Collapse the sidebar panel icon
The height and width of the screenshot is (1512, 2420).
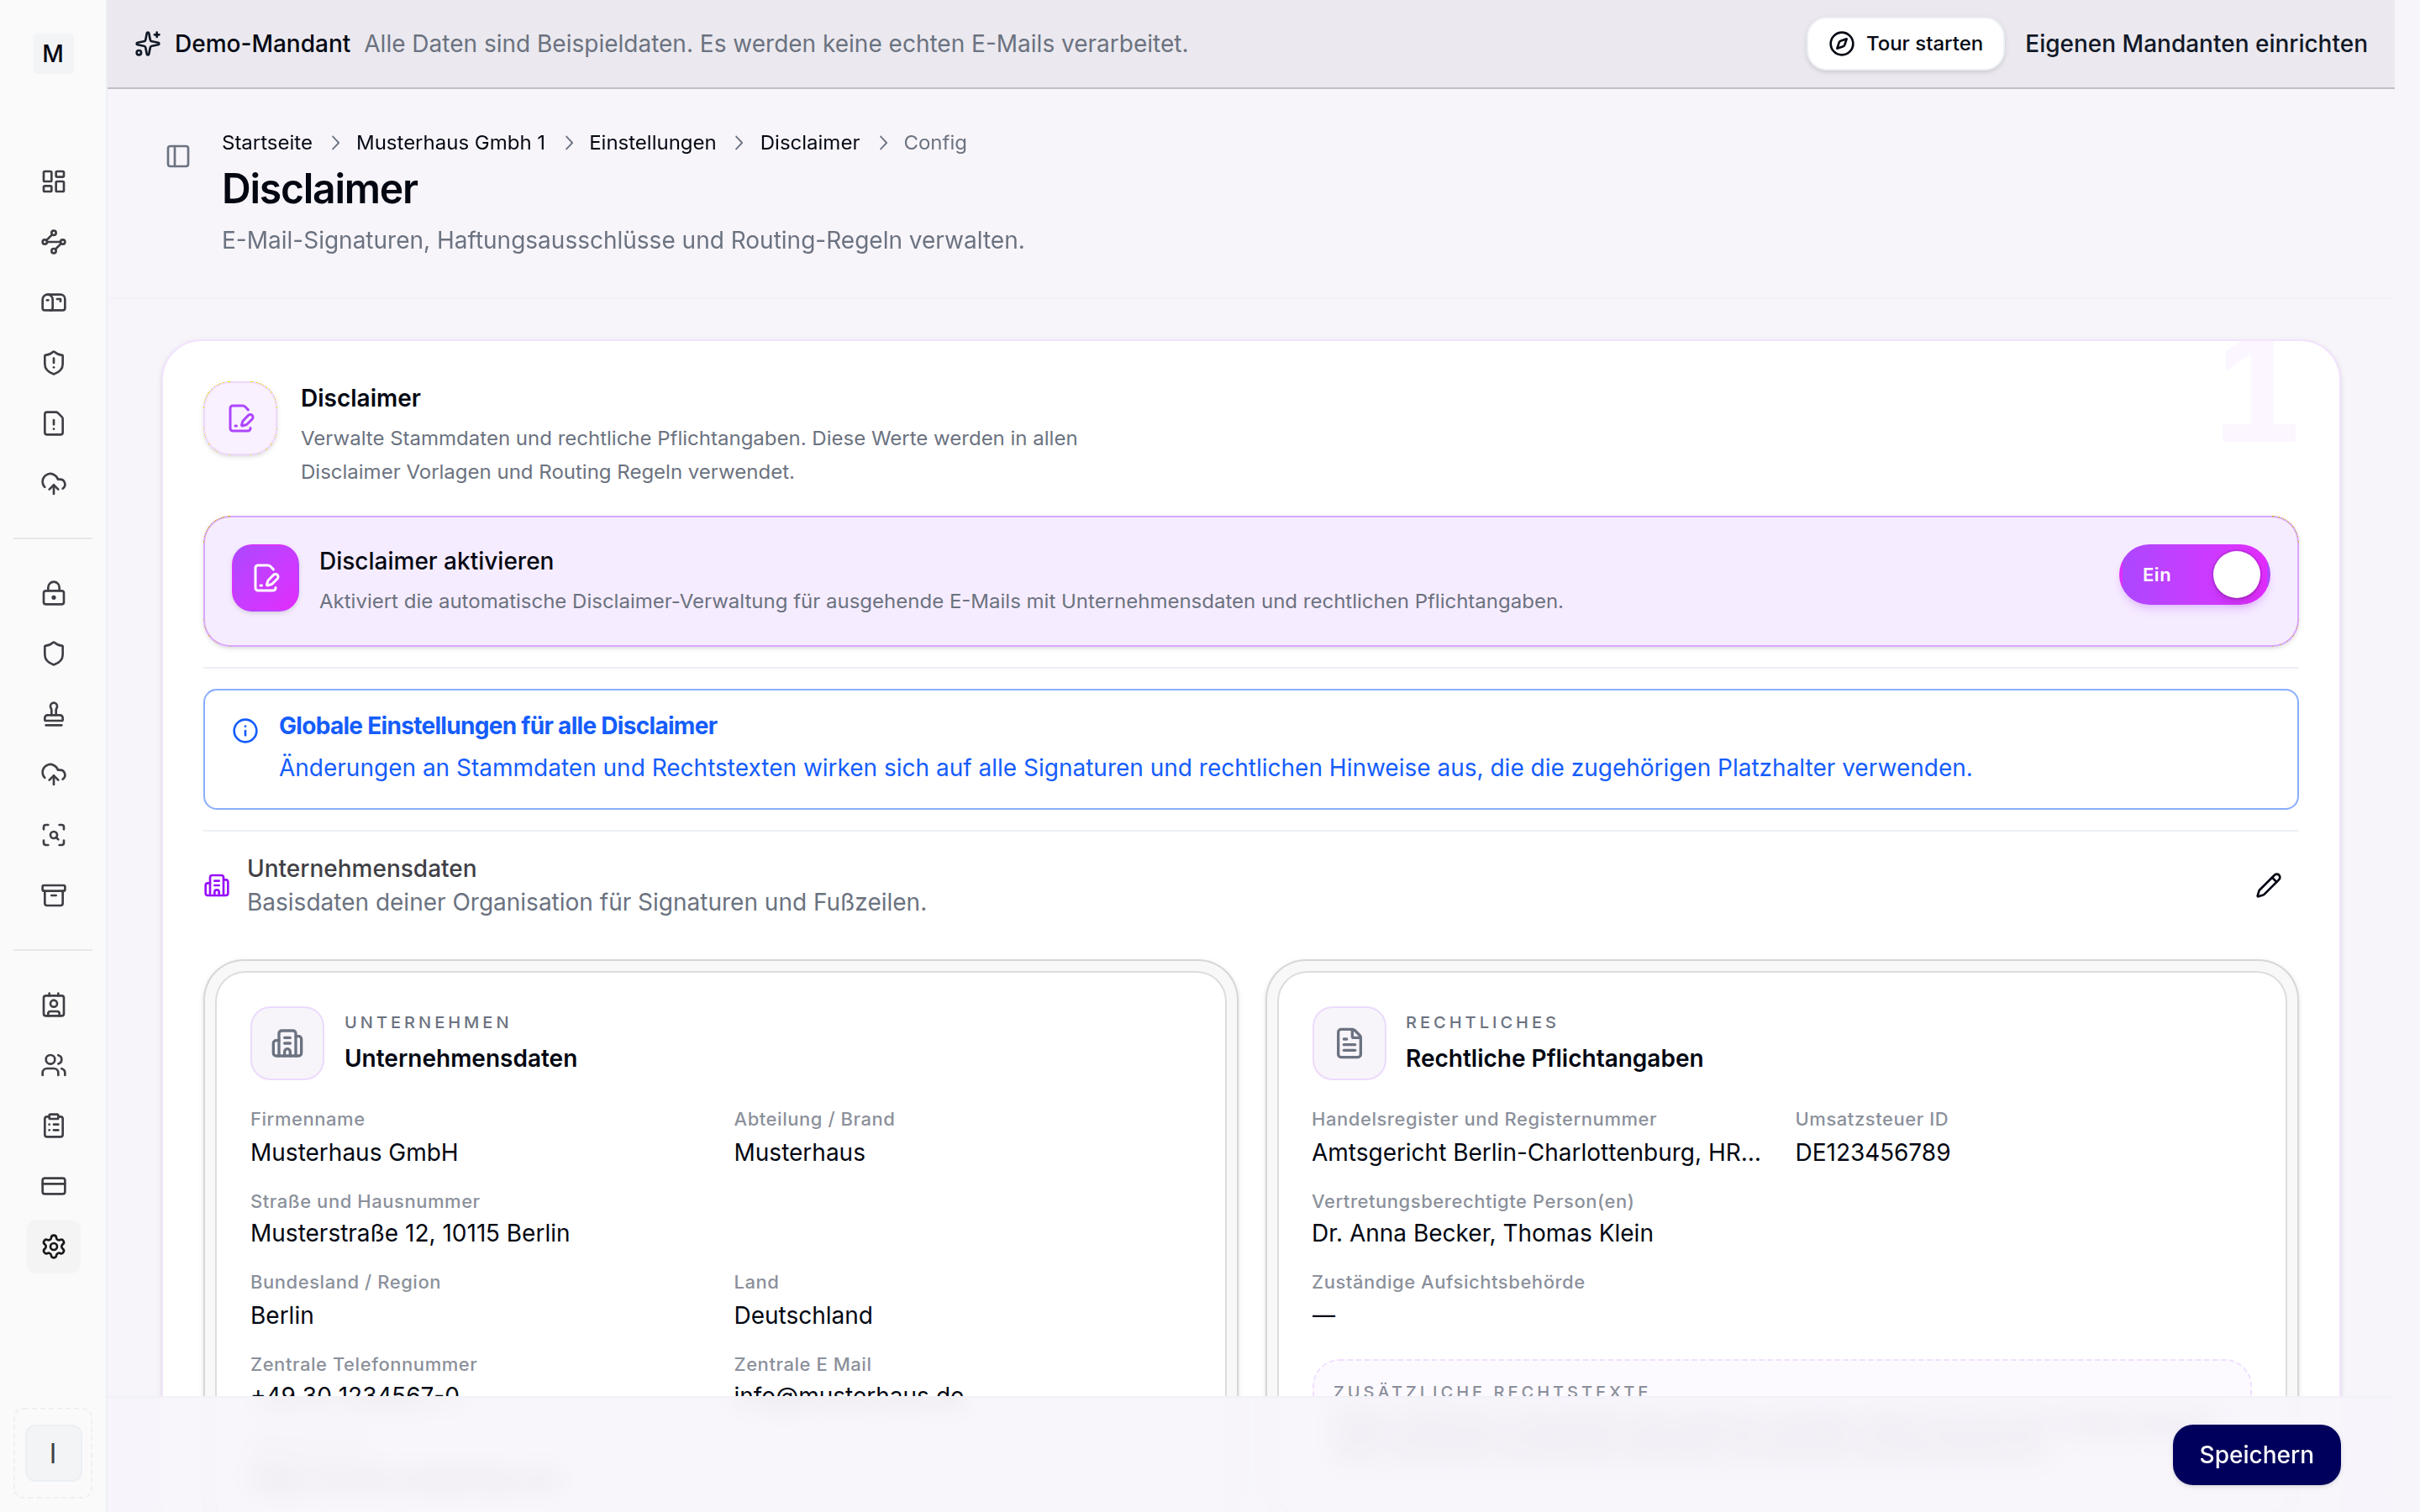click(178, 156)
